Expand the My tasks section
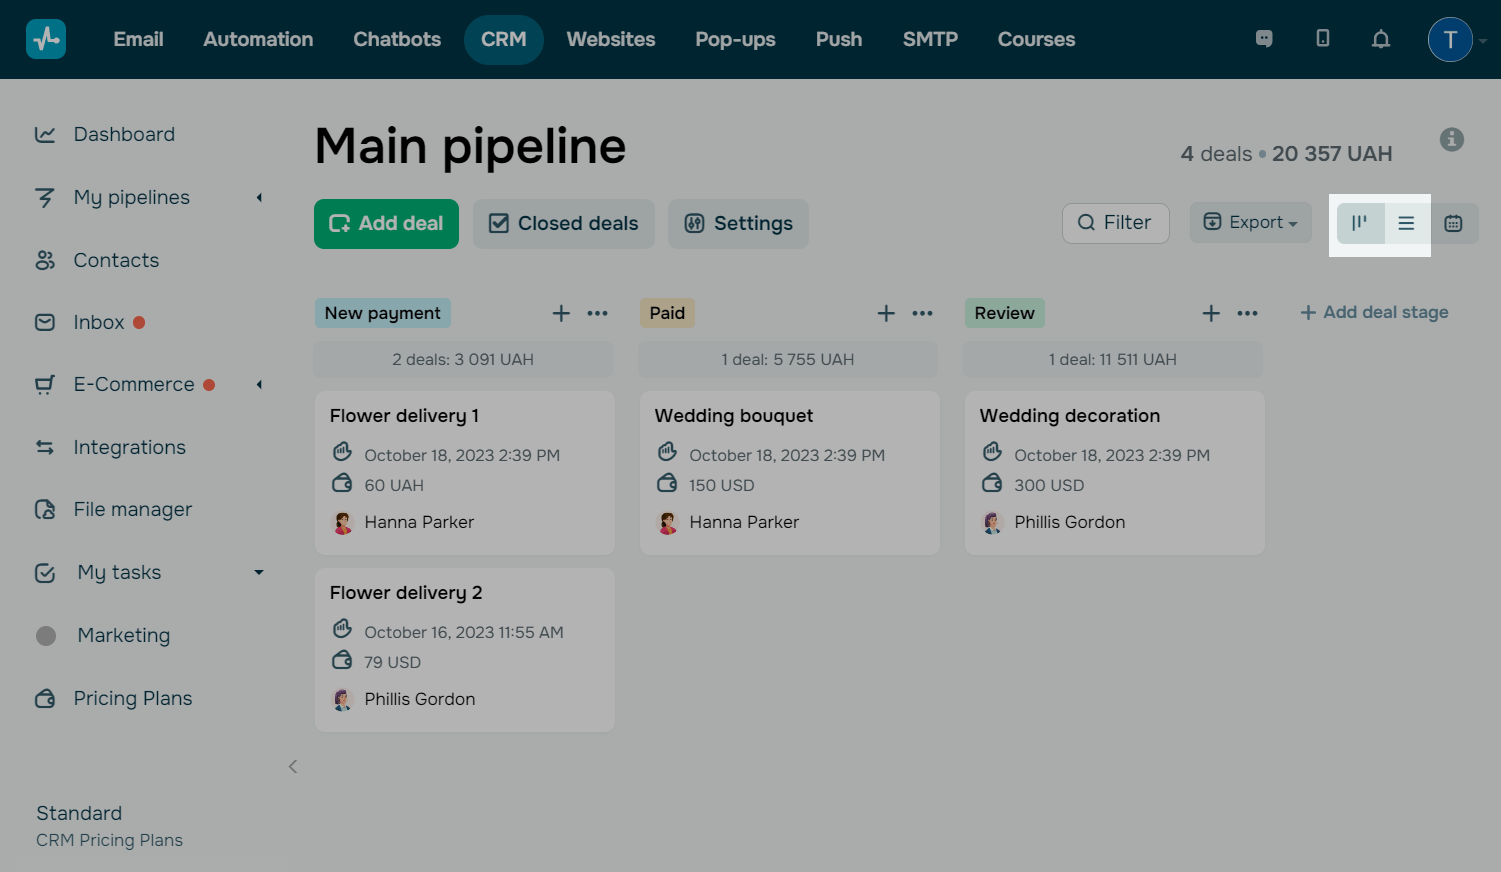Viewport: 1501px width, 872px height. (259, 573)
